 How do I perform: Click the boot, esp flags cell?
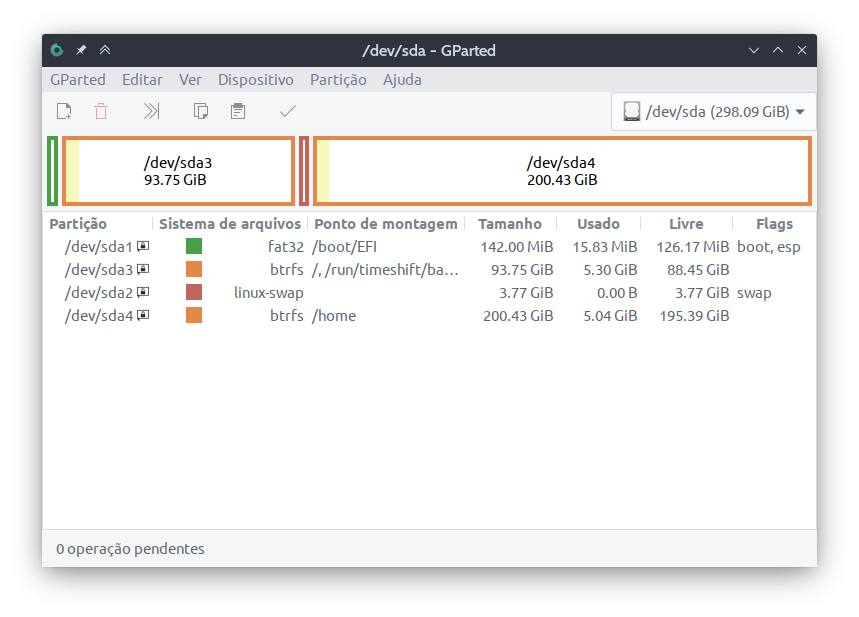click(769, 247)
